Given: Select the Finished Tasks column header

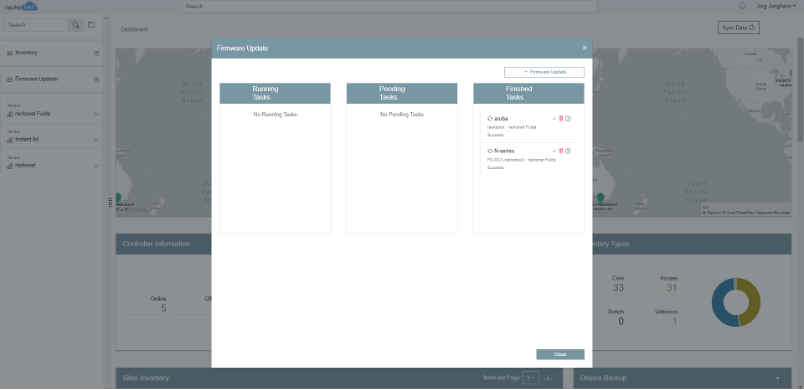Looking at the screenshot, I should coord(529,93).
